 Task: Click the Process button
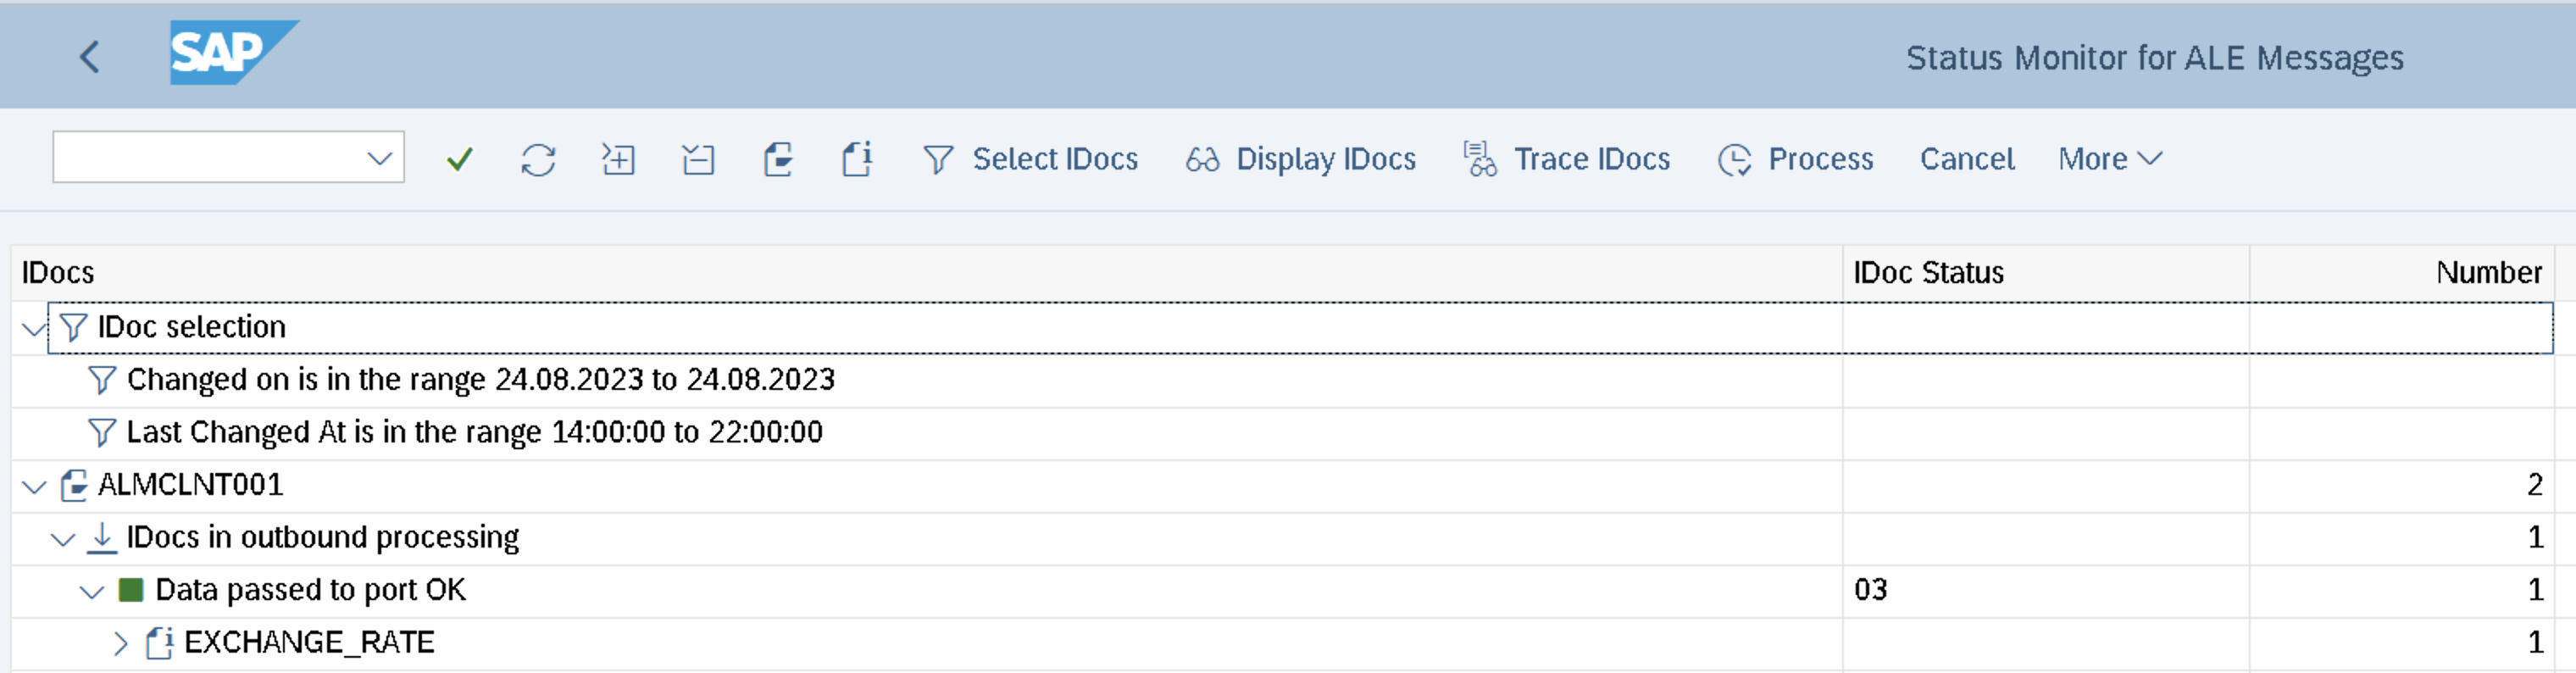point(1795,159)
